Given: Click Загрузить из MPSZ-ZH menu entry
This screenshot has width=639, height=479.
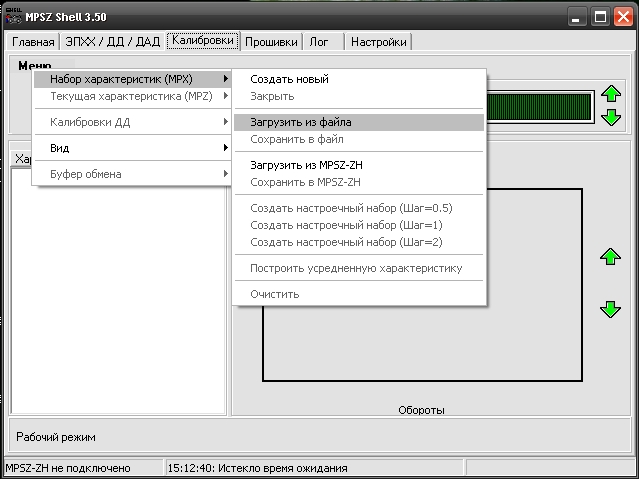Looking at the screenshot, I should pos(305,165).
